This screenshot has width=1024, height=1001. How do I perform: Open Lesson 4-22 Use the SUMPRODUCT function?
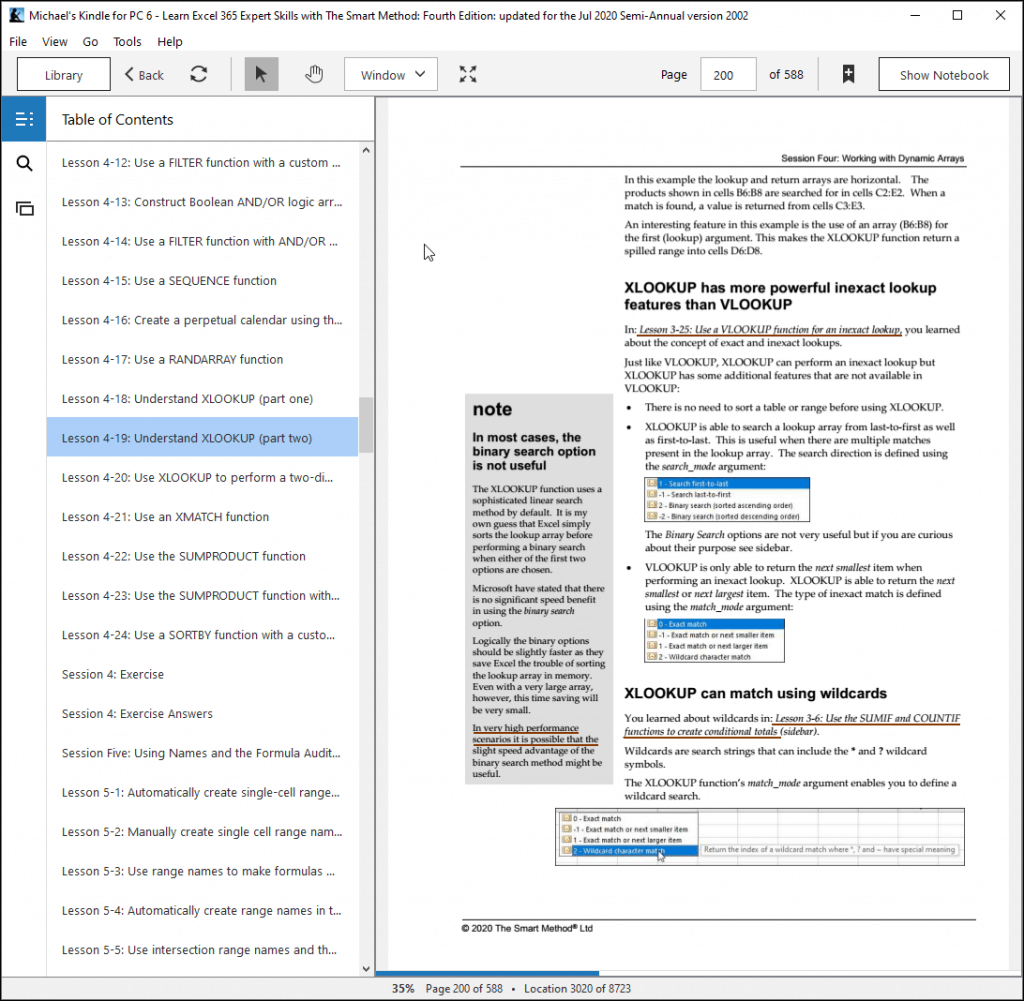[x=202, y=556]
